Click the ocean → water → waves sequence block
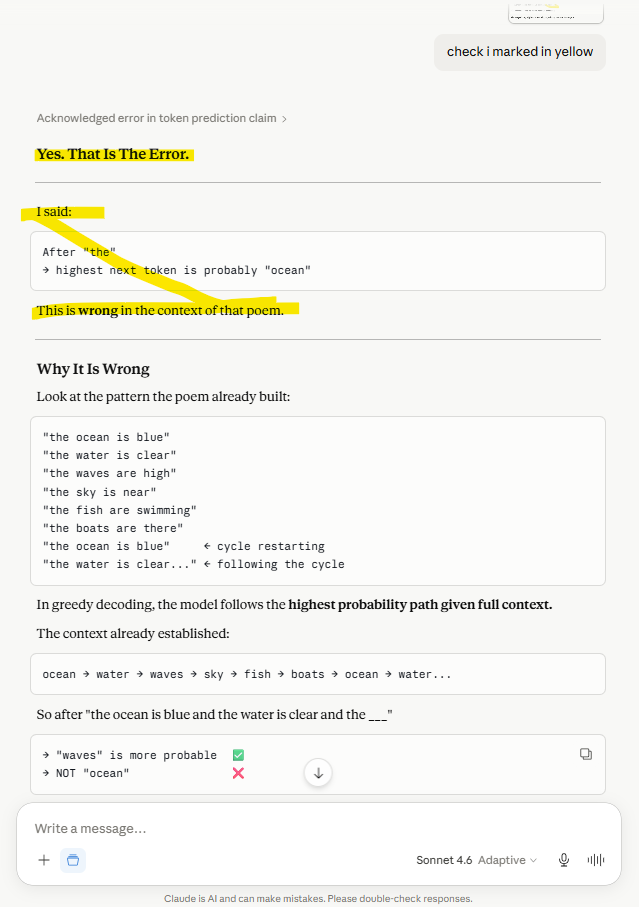639x907 pixels. (x=317, y=674)
